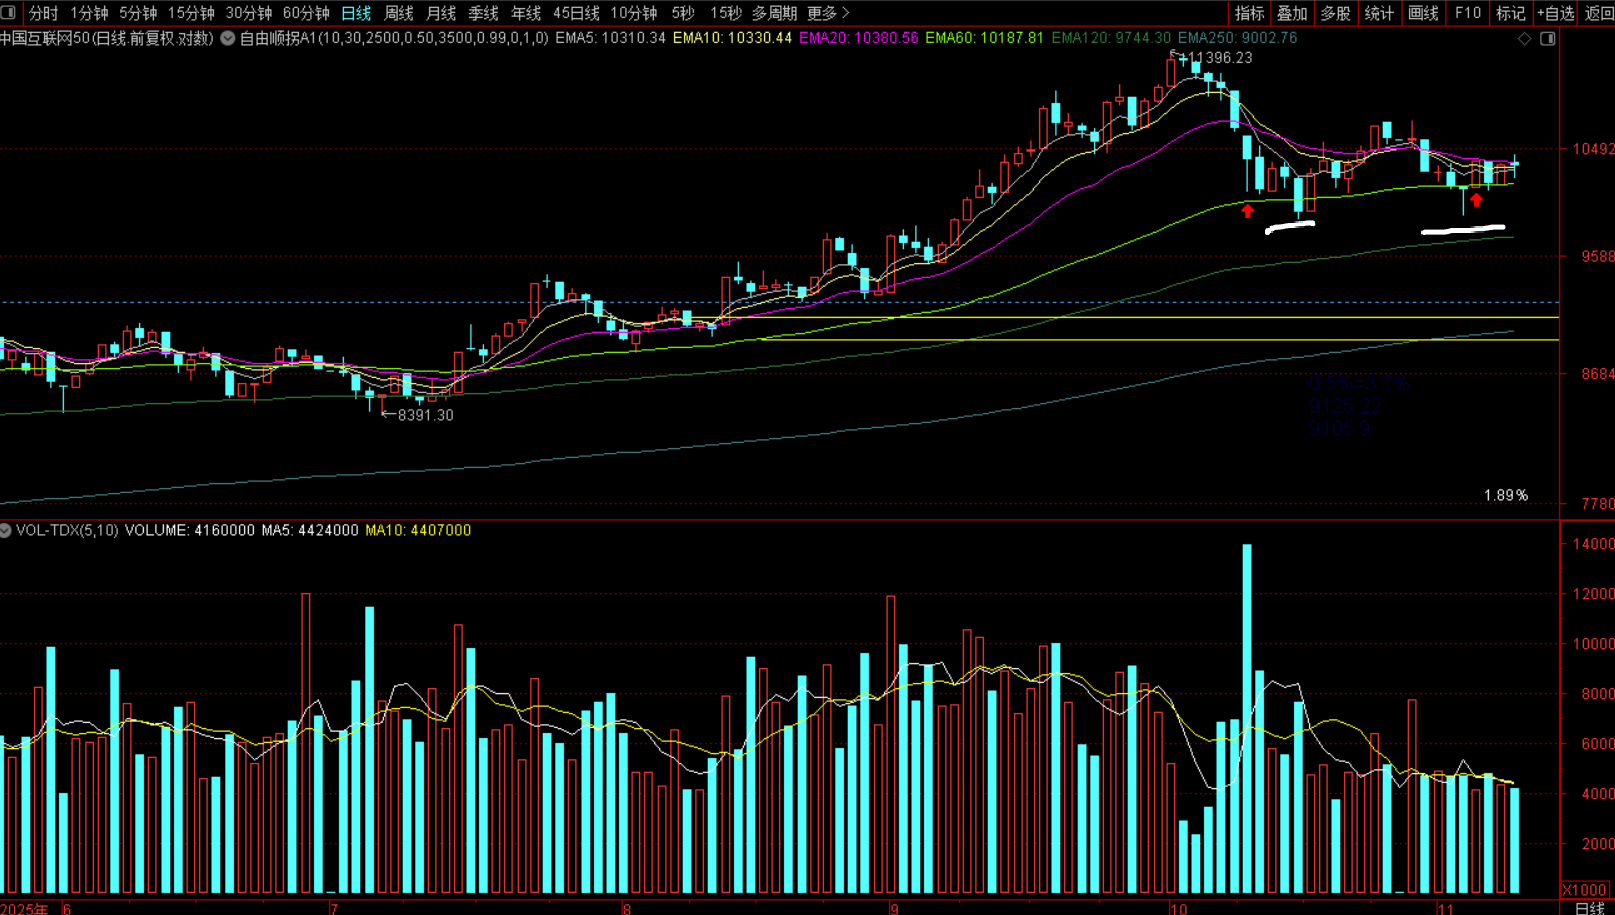Select the 15分钟 period tab
This screenshot has height=915, width=1615.
[191, 13]
